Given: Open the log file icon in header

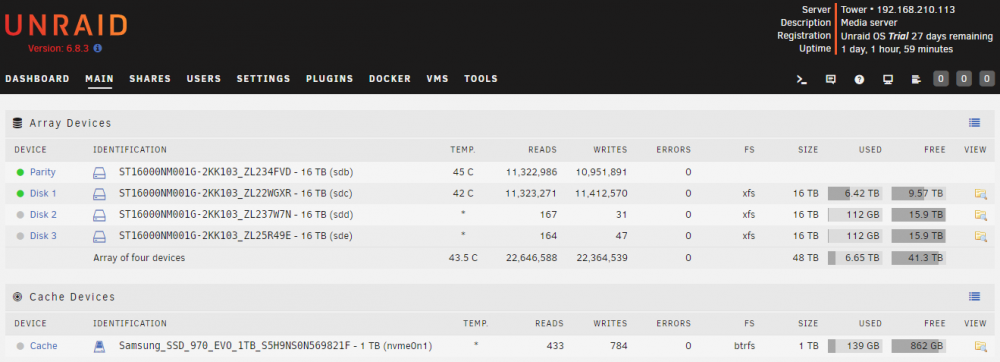Looking at the screenshot, I should [916, 80].
